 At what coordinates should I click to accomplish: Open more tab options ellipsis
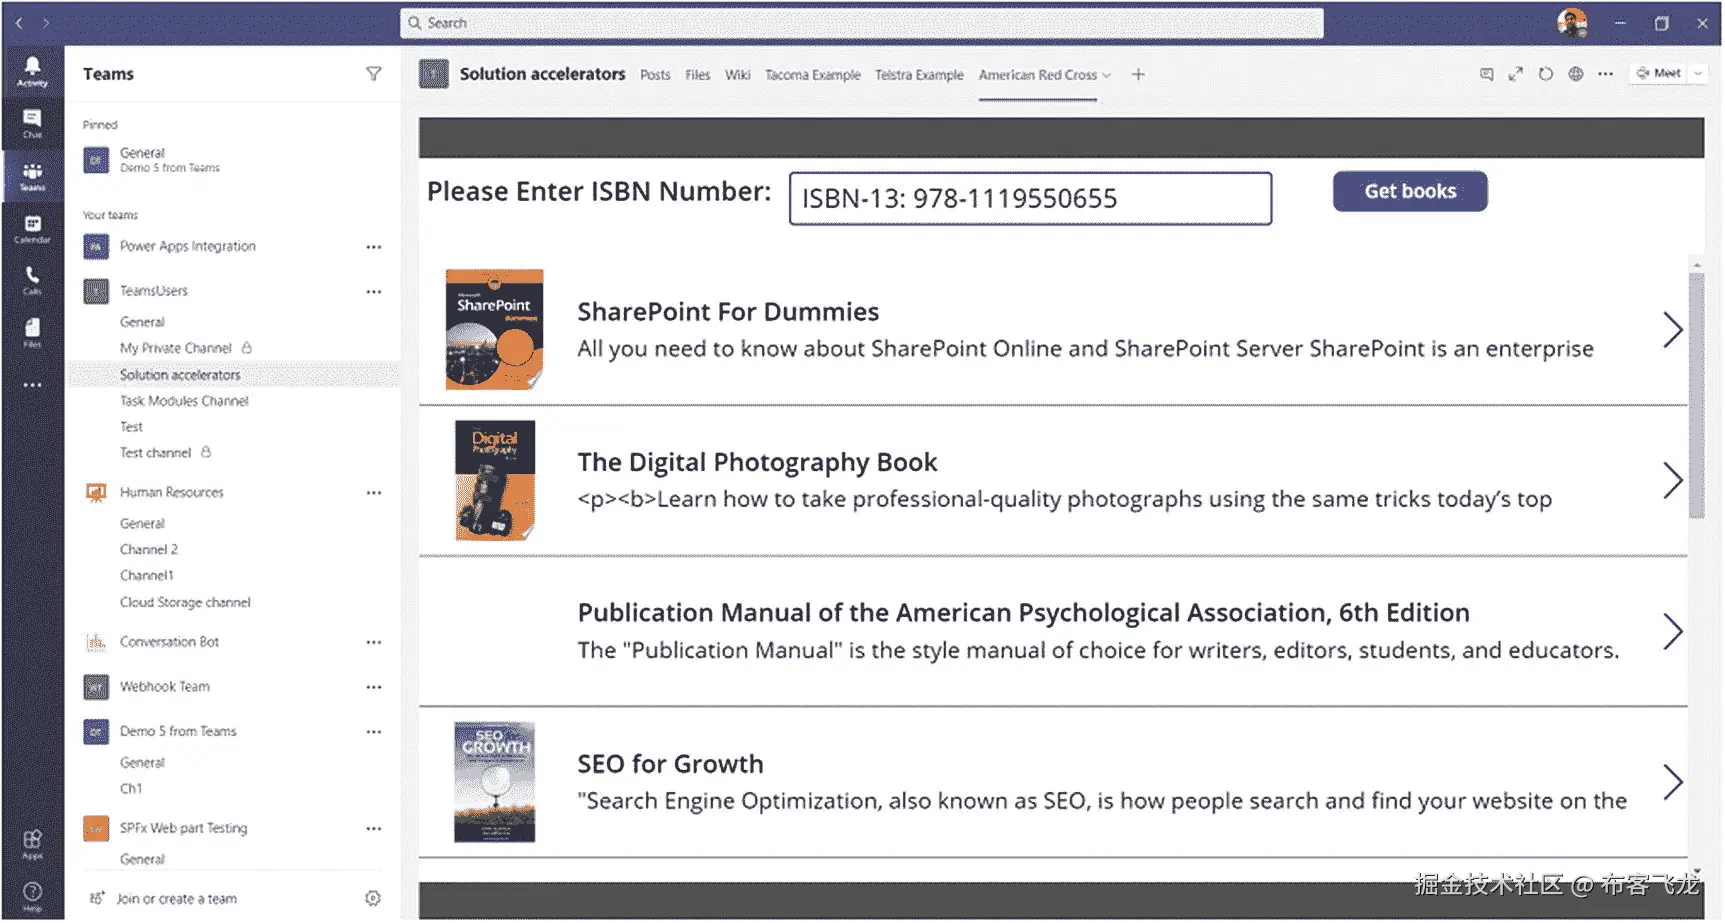coord(1606,74)
